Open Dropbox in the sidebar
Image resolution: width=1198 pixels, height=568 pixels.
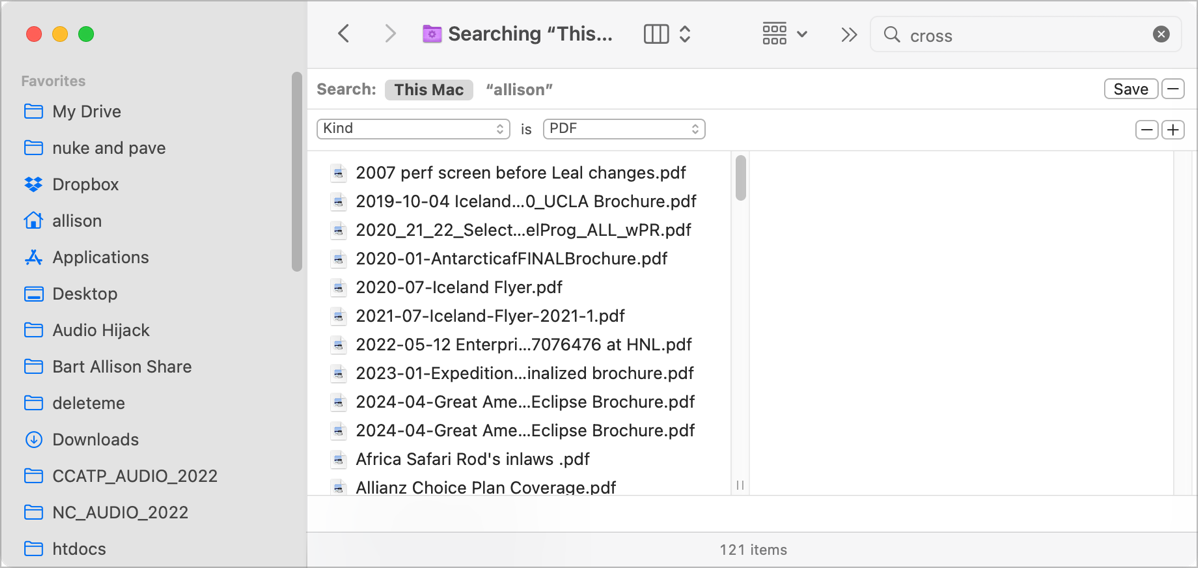click(x=85, y=184)
